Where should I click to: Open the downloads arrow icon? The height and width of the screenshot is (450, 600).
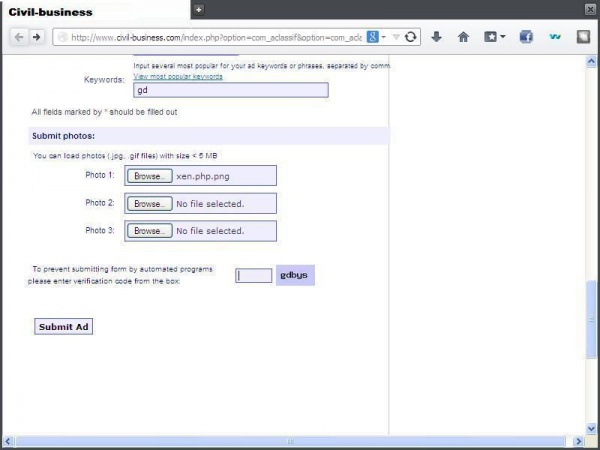coord(436,37)
